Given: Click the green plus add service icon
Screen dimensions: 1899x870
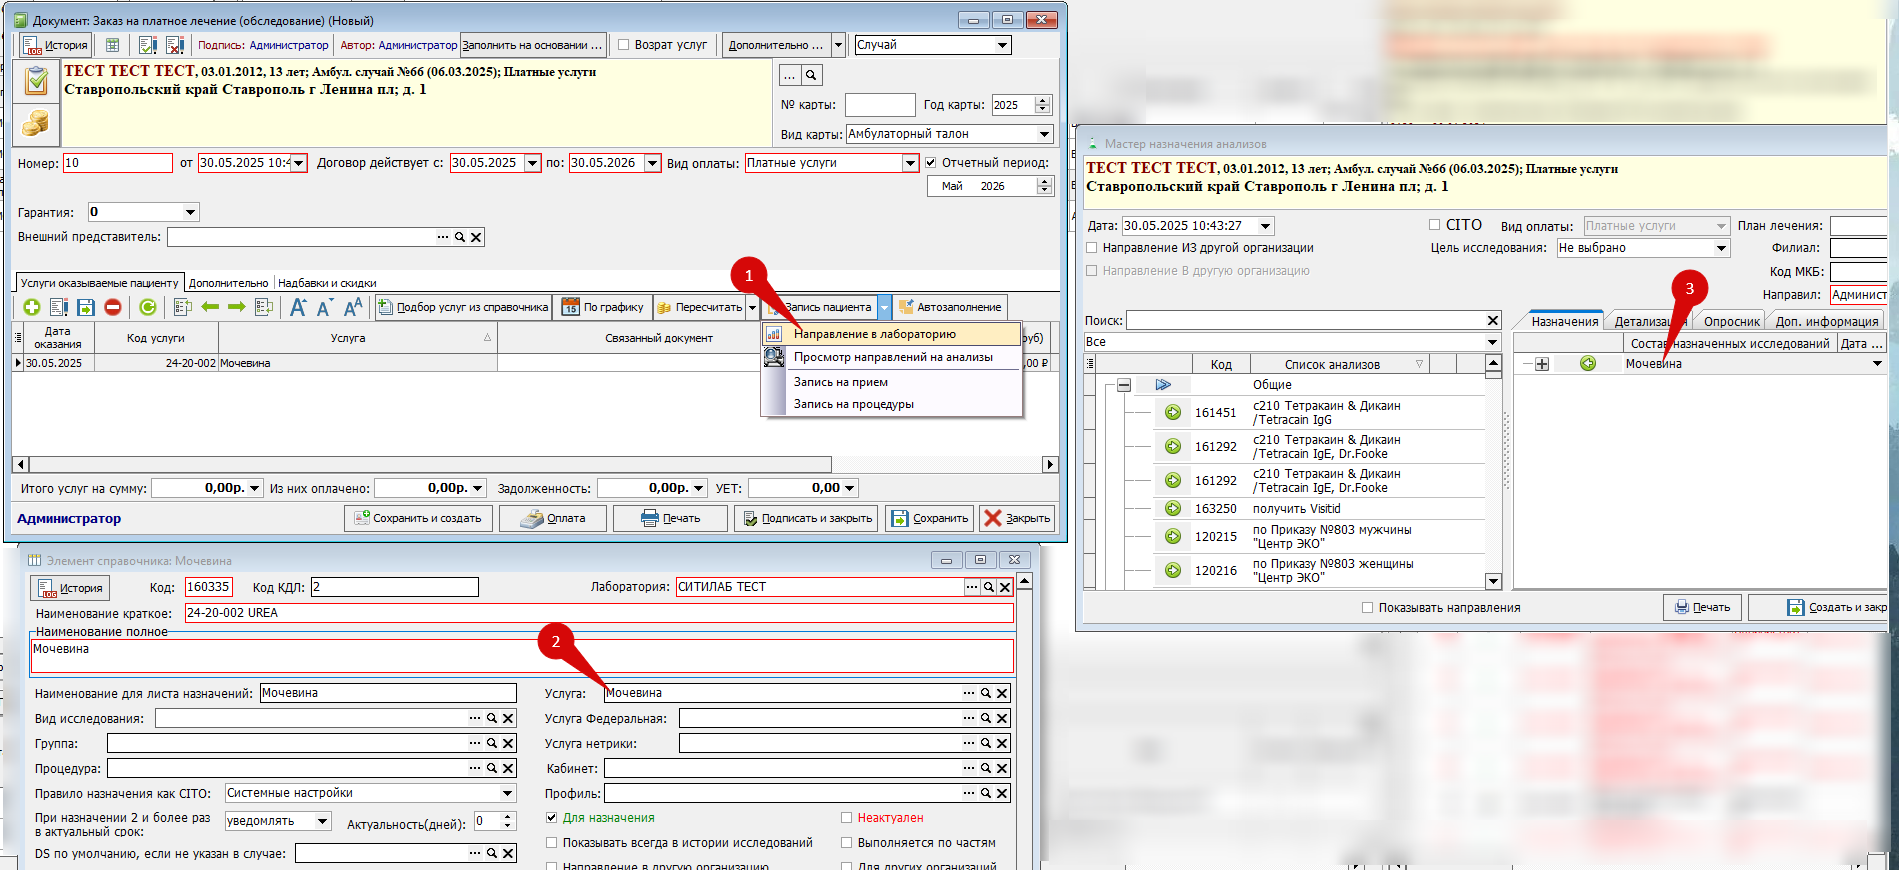Looking at the screenshot, I should tap(32, 307).
